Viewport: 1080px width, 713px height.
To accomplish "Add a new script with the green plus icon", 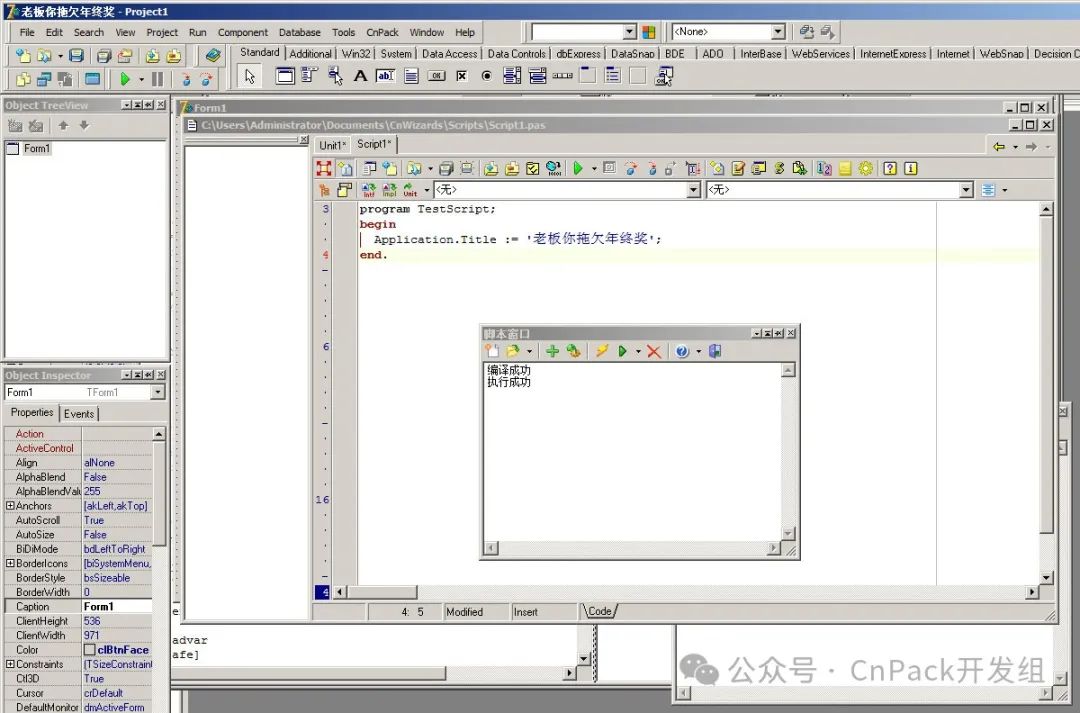I will (x=553, y=351).
